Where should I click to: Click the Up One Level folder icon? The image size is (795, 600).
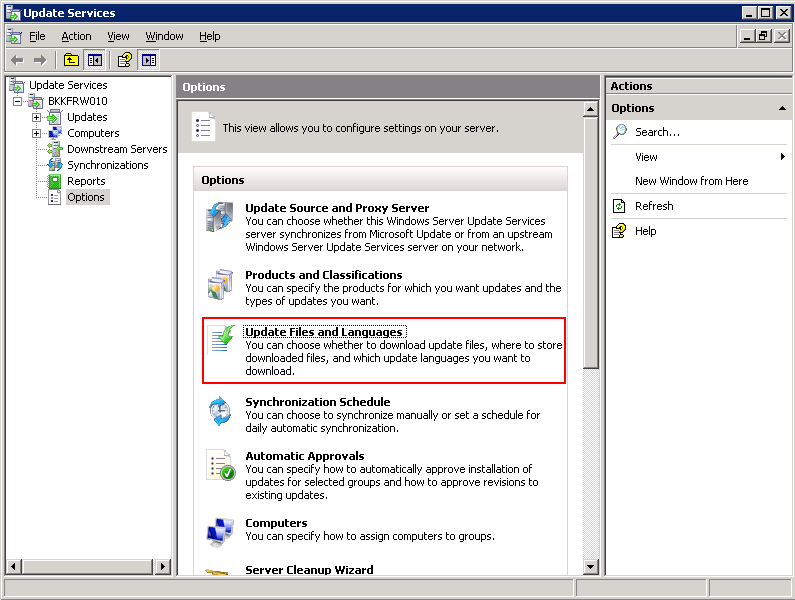click(71, 60)
